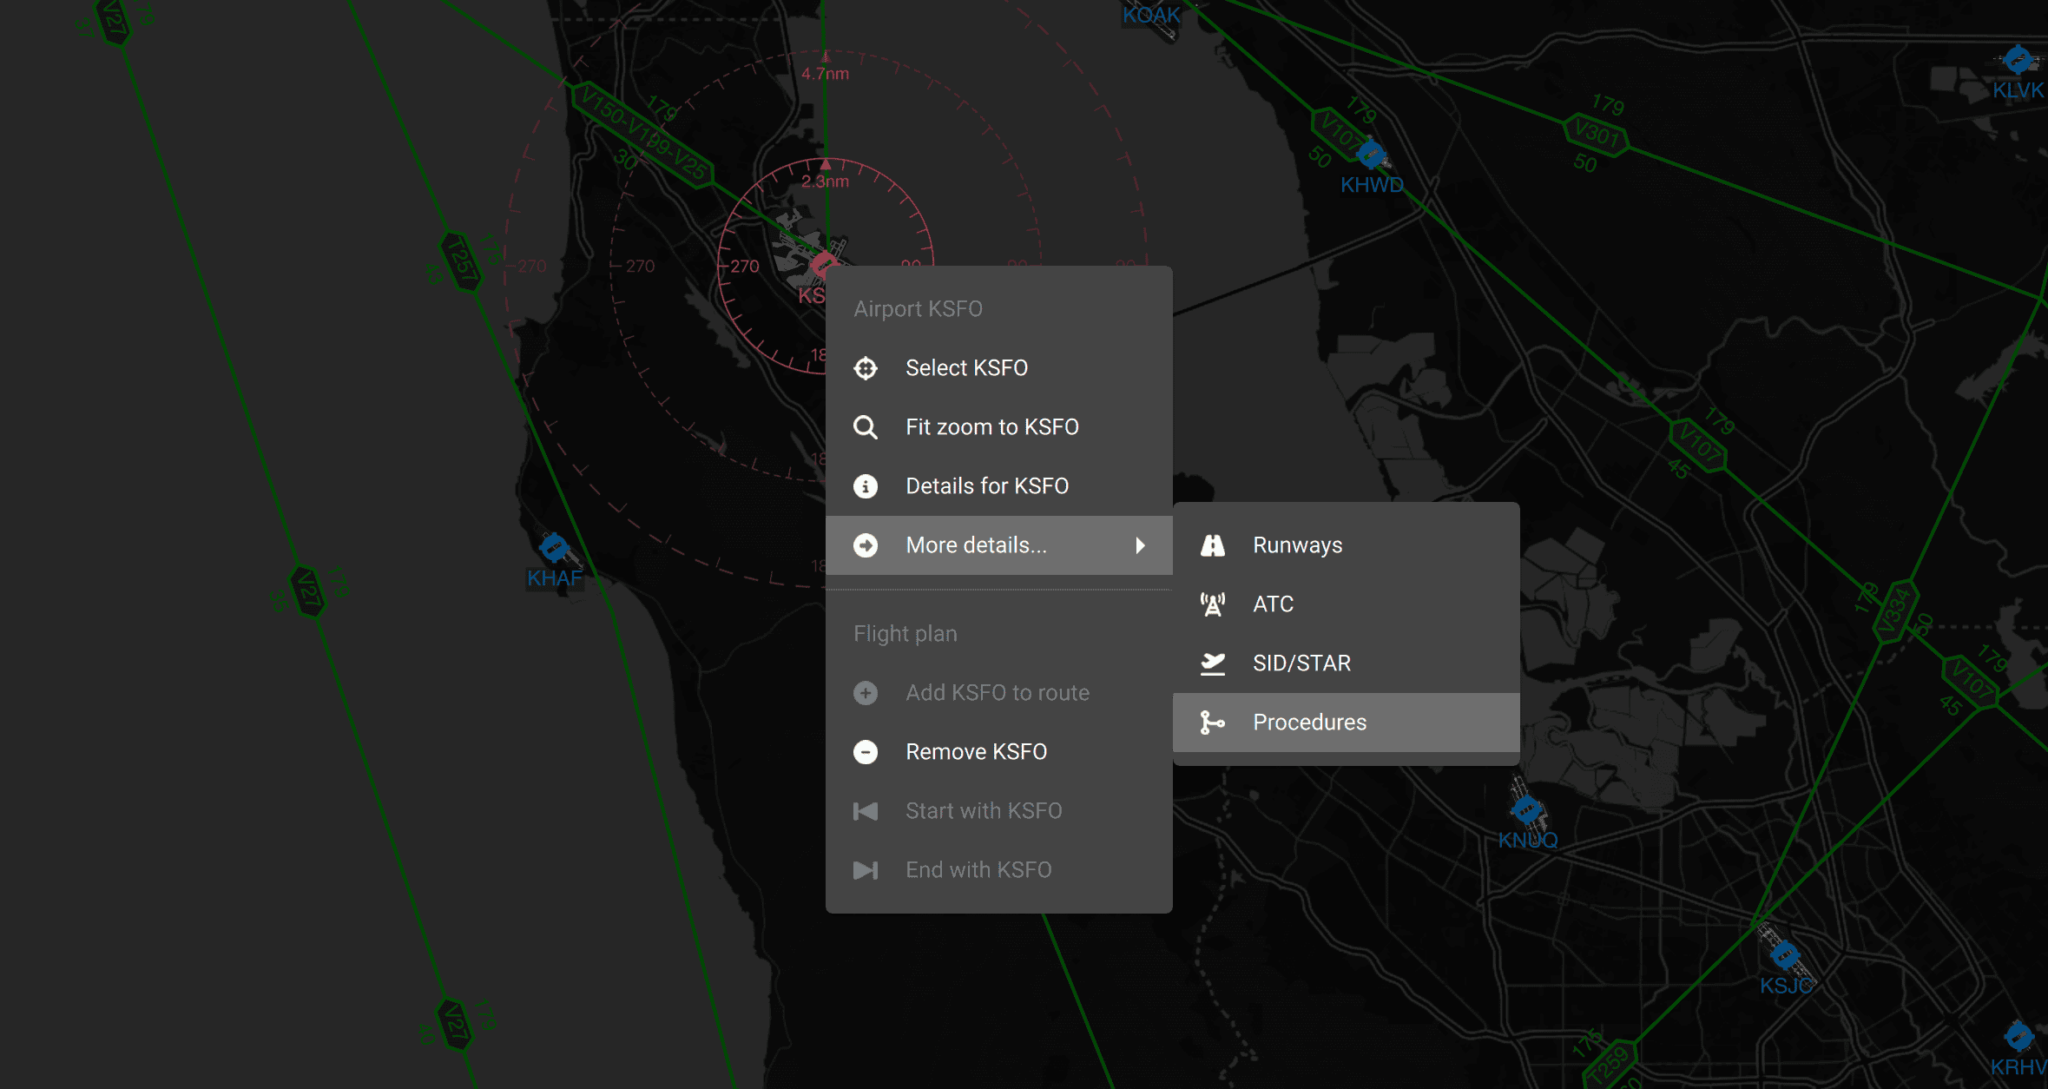Choose Procedures from the submenu
Viewport: 2048px width, 1089px height.
[1308, 722]
